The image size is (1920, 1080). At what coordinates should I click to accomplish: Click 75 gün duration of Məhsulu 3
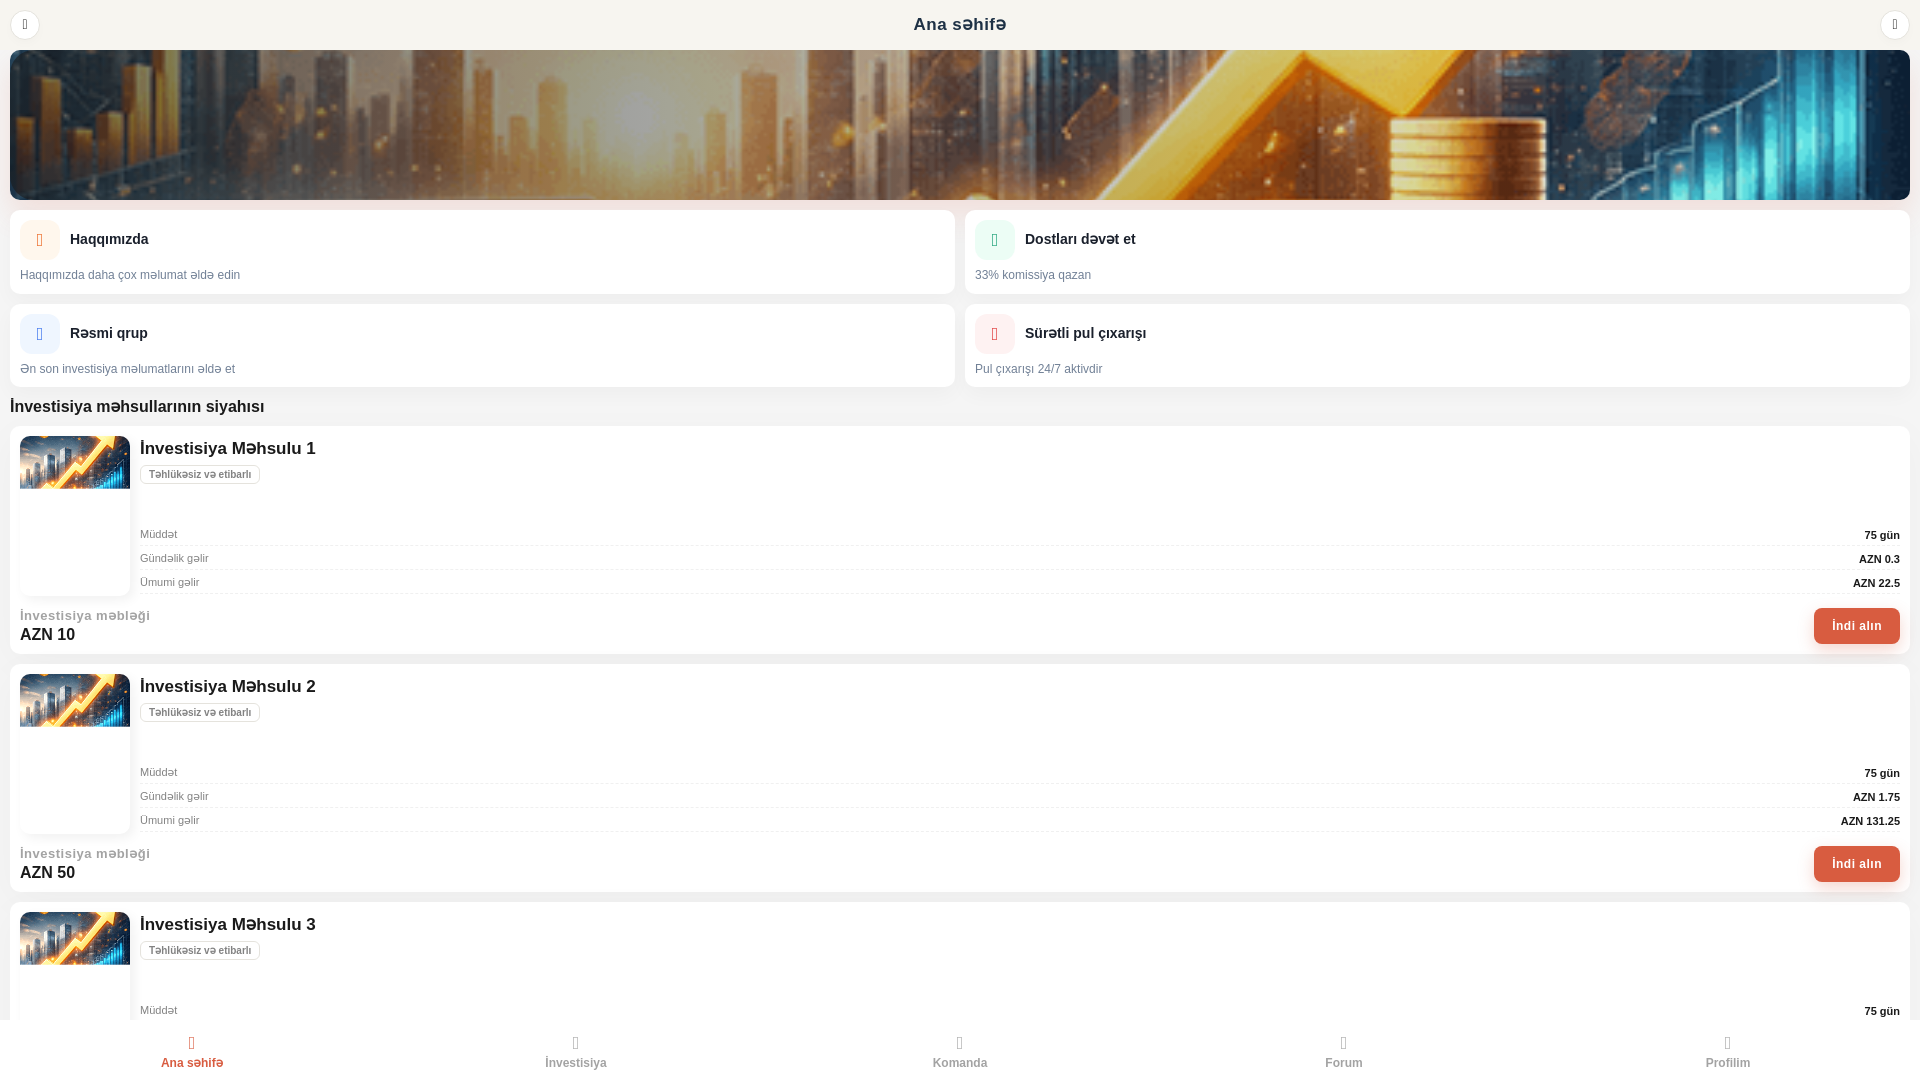coord(1882,1011)
